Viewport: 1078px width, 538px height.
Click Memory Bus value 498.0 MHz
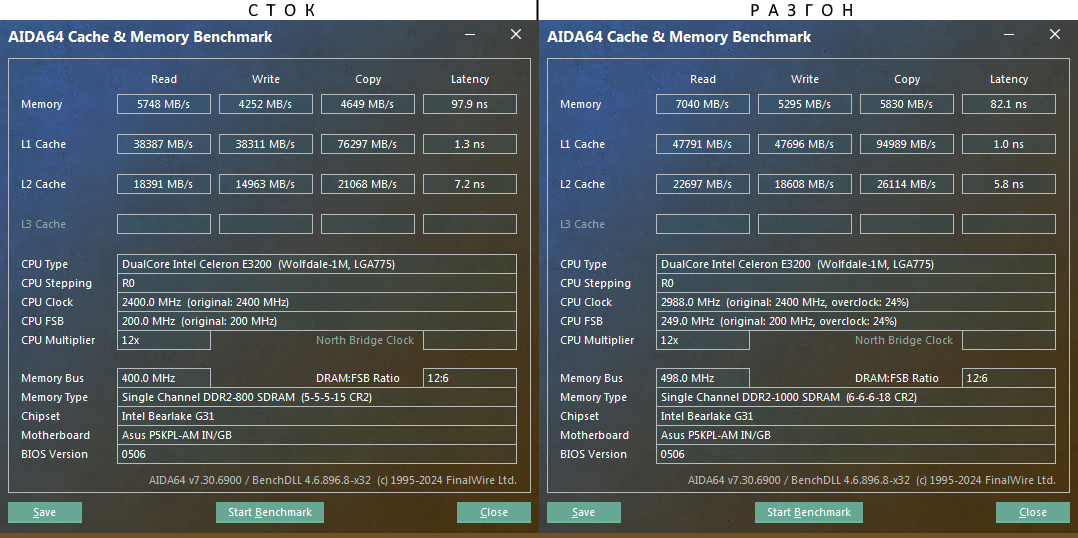tap(703, 378)
